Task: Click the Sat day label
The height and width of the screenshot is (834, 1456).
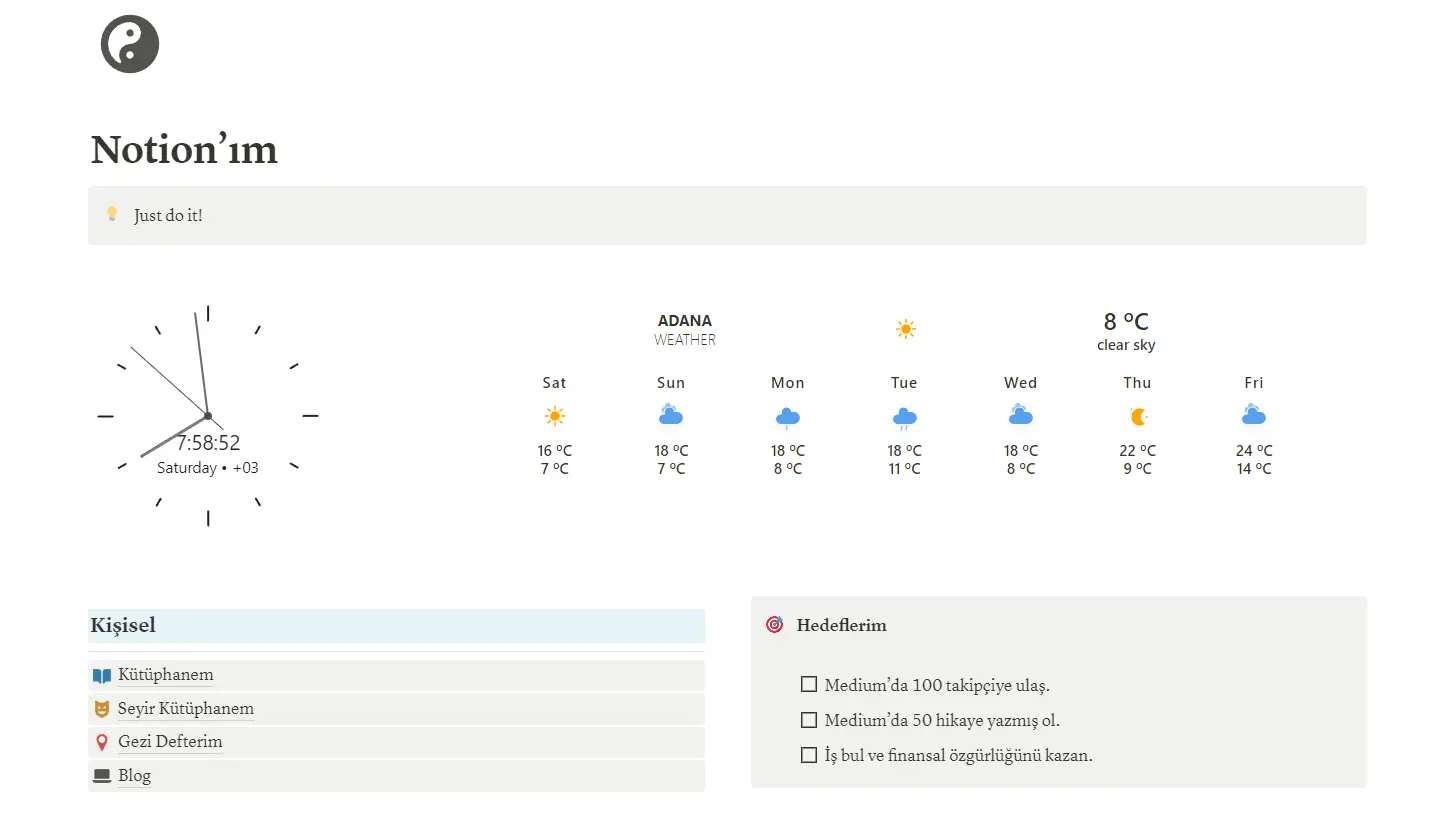Action: [554, 383]
